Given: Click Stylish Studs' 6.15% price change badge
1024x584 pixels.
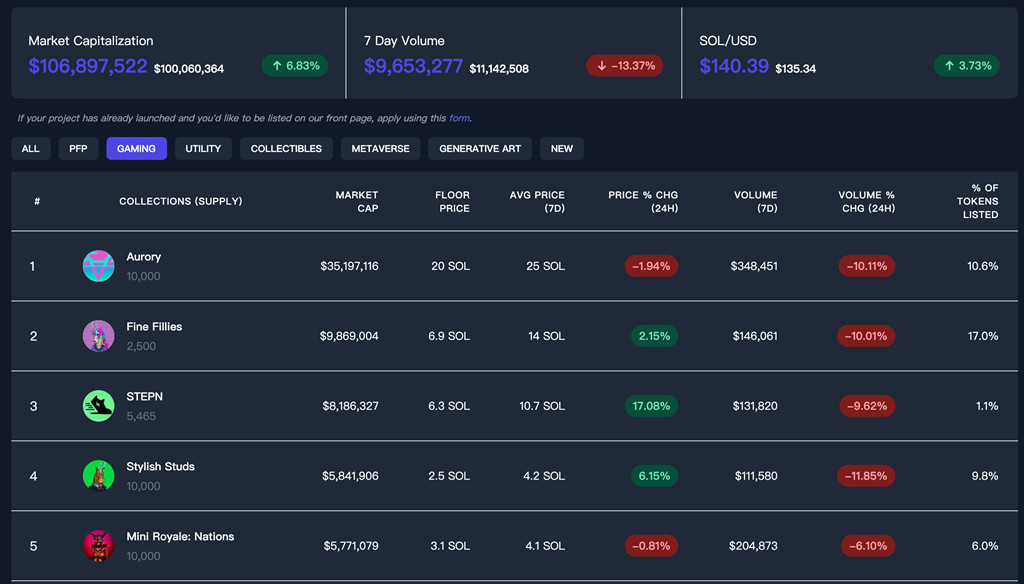Looking at the screenshot, I should tap(654, 476).
